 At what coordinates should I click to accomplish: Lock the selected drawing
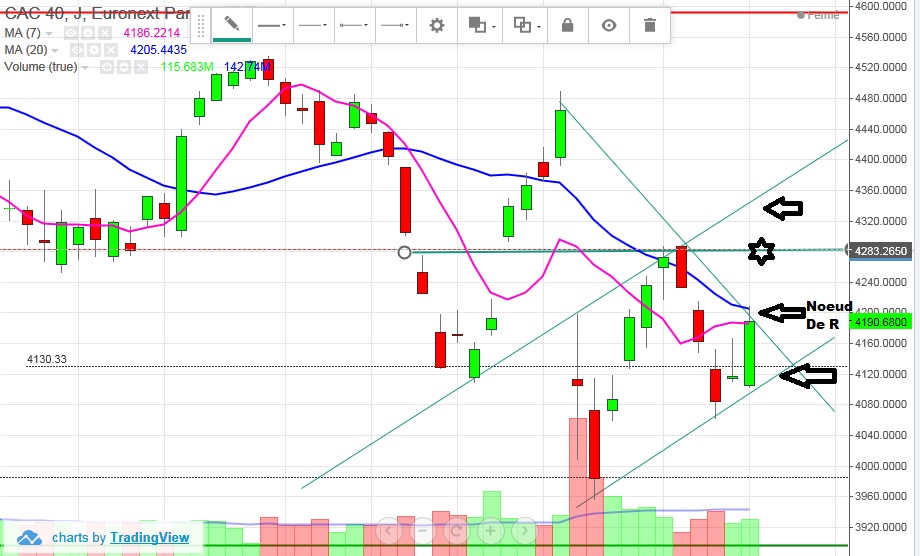(567, 25)
